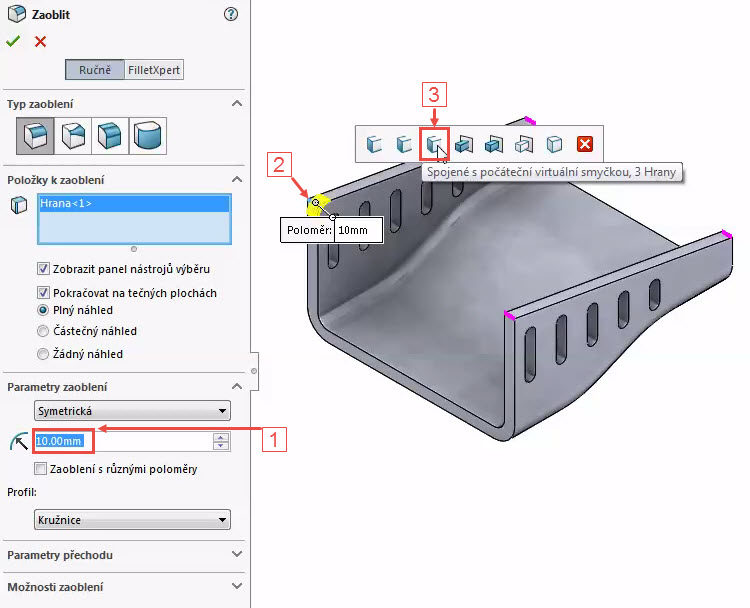Select constant size fillet type icon
750x608 pixels.
pyautogui.click(x=35, y=136)
